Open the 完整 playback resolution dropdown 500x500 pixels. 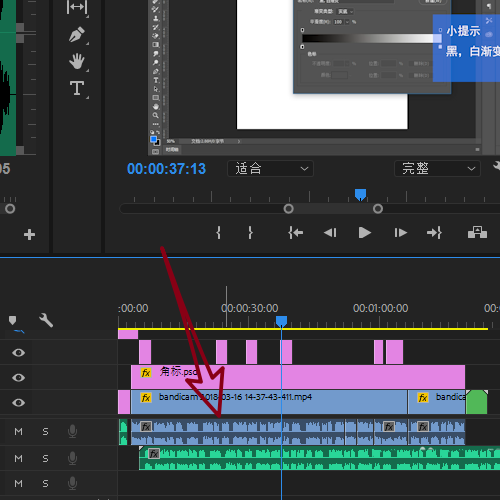click(x=437, y=168)
